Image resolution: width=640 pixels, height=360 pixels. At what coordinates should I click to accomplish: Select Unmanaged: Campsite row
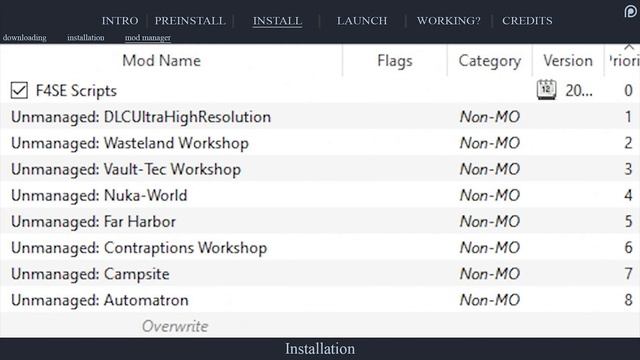320,273
